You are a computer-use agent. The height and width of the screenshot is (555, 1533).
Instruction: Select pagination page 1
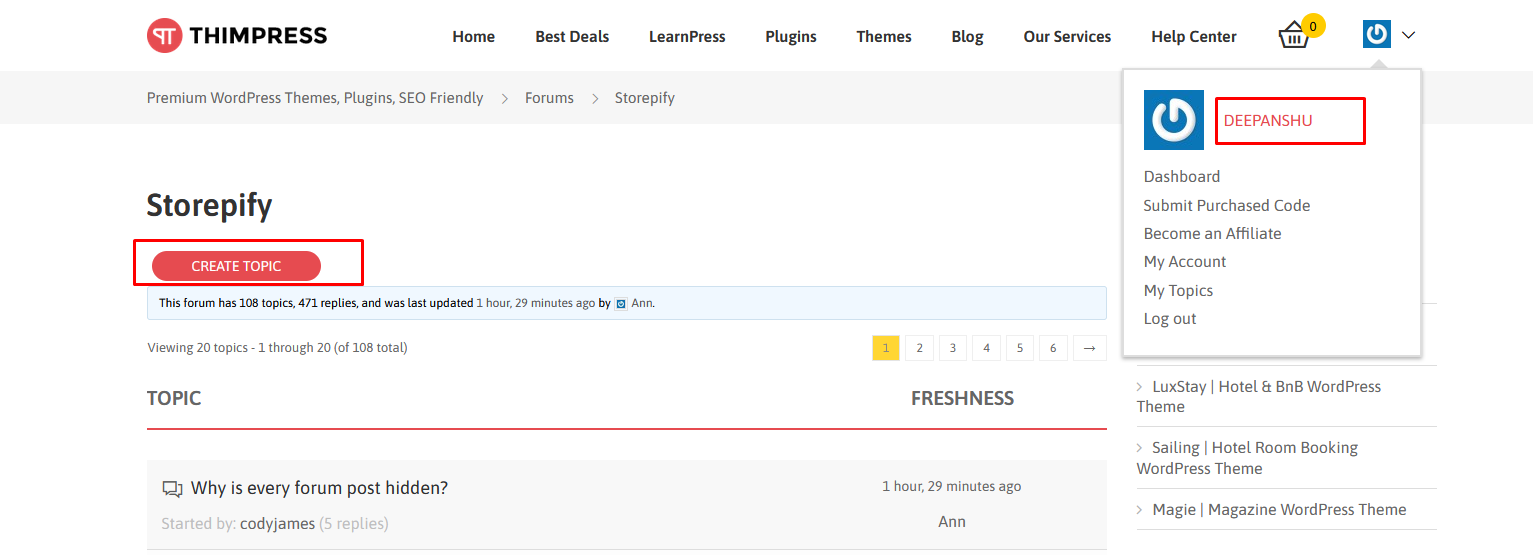tap(885, 348)
